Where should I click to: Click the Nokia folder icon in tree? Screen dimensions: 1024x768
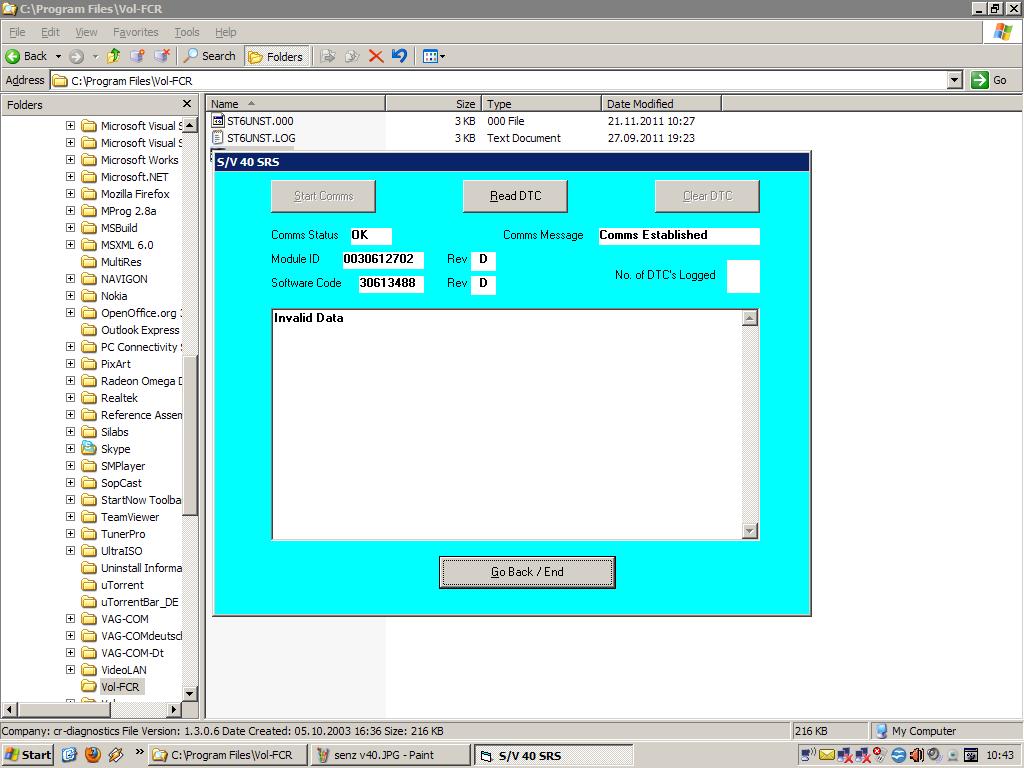(89, 296)
